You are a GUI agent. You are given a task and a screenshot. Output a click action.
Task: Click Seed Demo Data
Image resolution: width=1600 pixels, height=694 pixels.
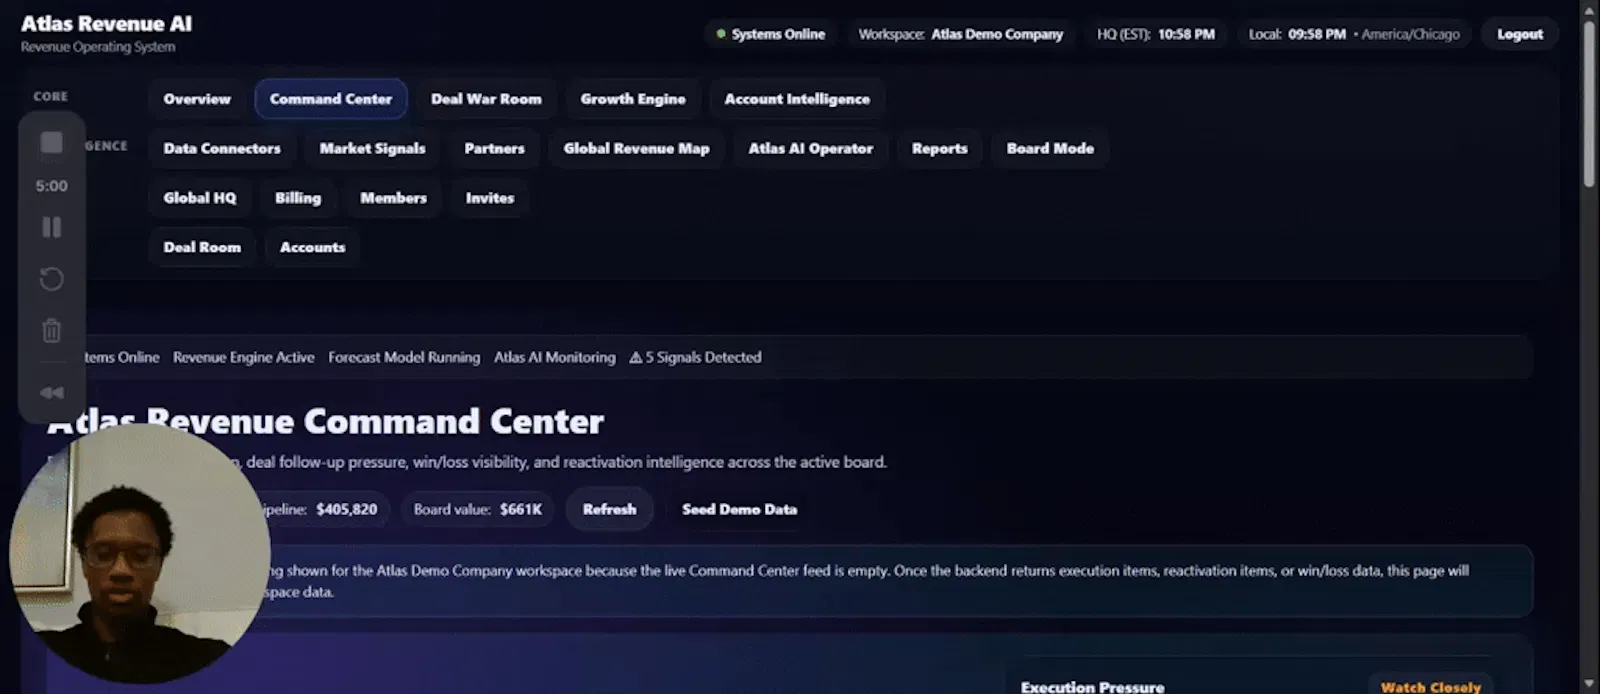740,509
